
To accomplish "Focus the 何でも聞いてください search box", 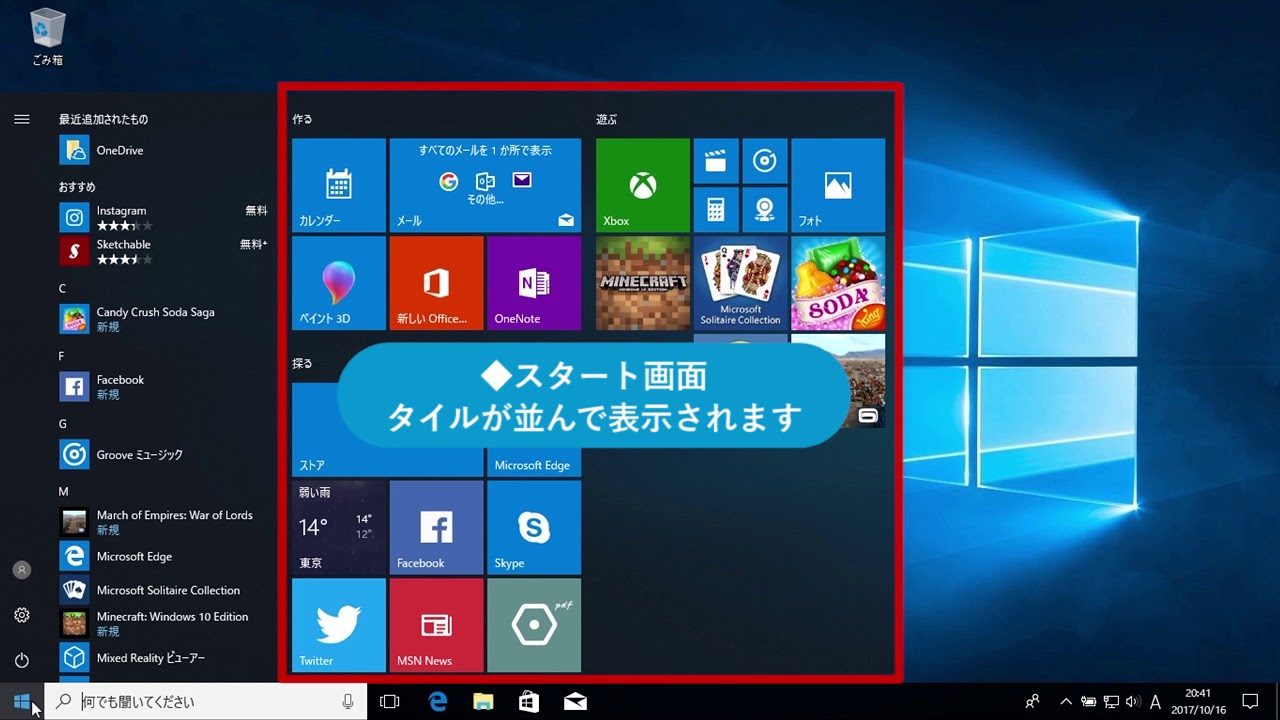I will 206,702.
